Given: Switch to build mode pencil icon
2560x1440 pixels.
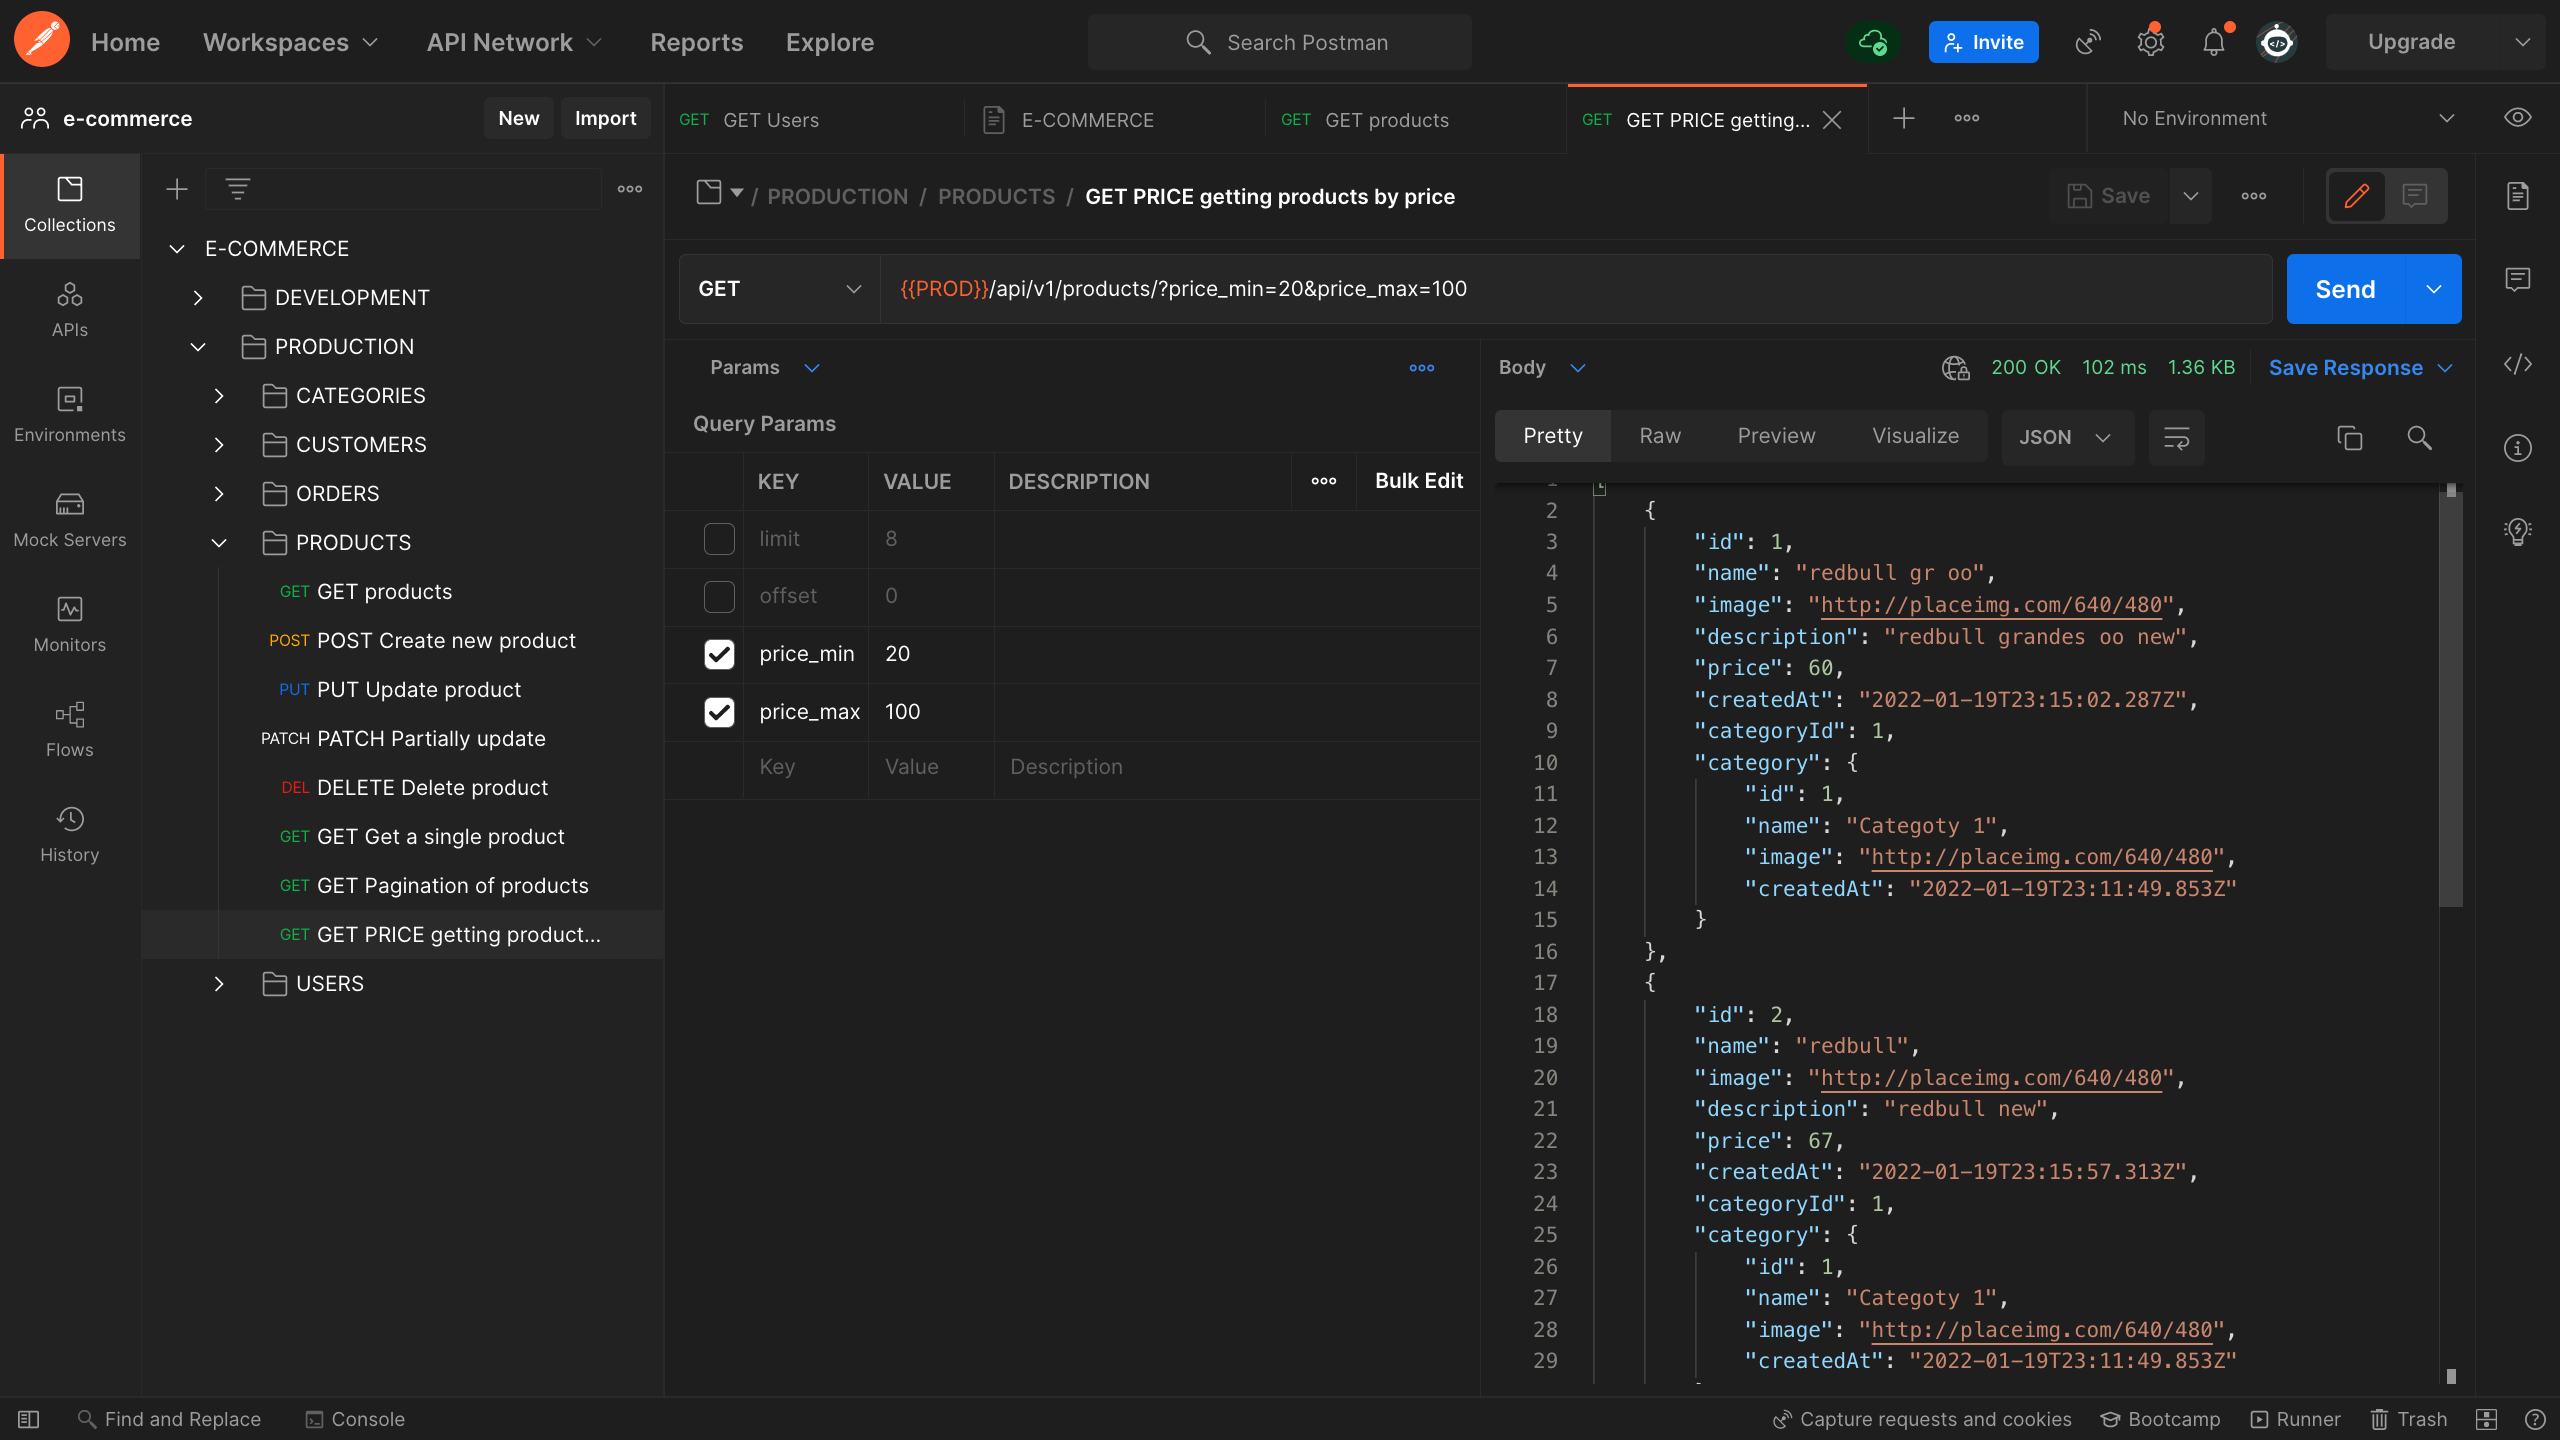Looking at the screenshot, I should [x=2357, y=196].
